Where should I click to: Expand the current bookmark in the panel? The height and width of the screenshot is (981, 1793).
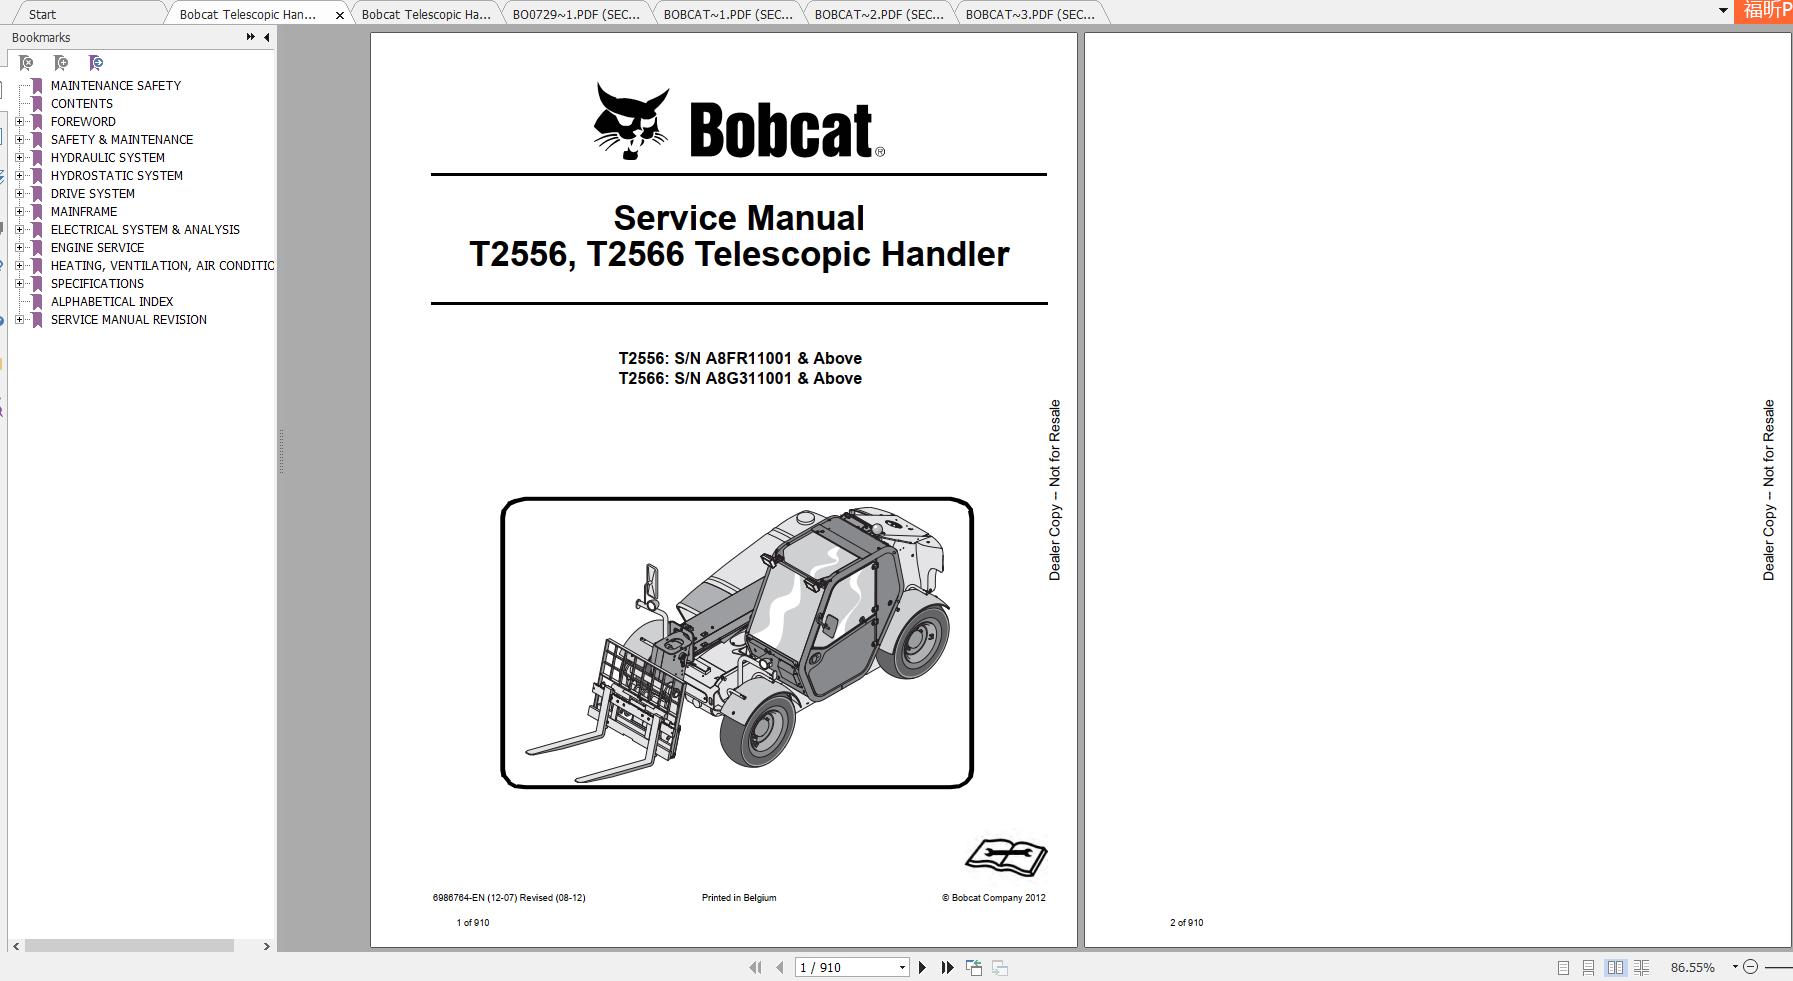click(95, 62)
